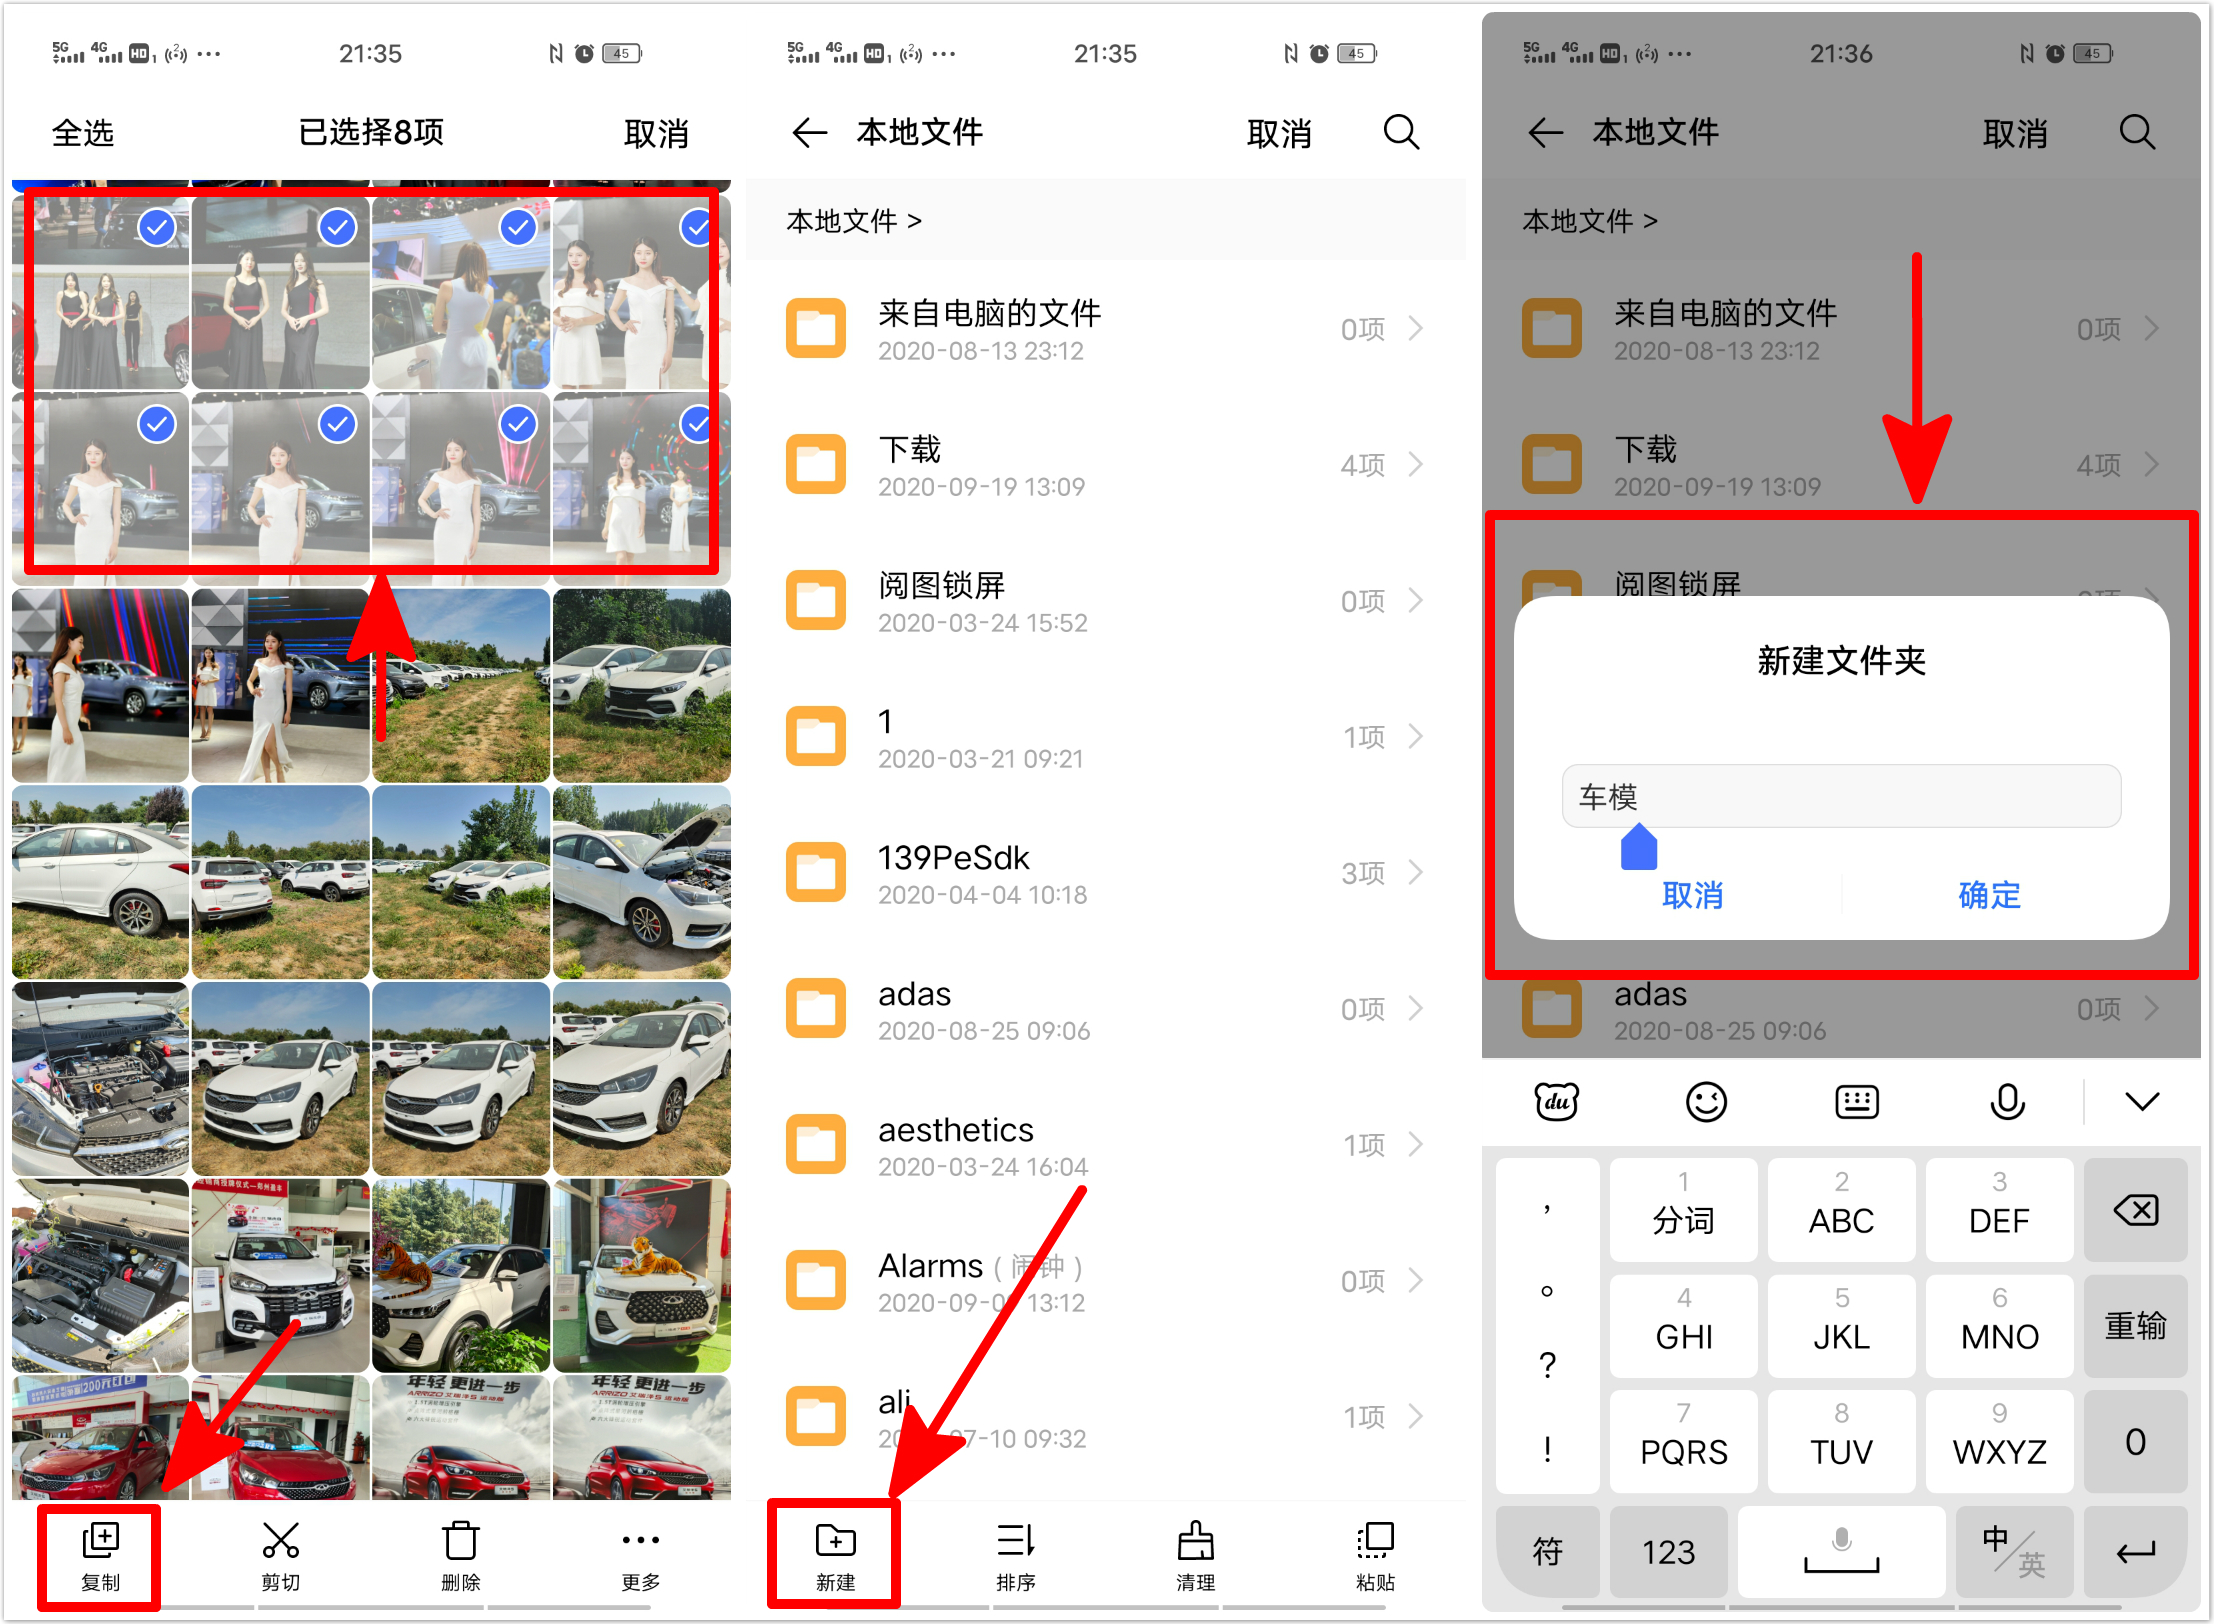Tap the WXYZ key
The image size is (2214, 1624).
(x=1999, y=1441)
